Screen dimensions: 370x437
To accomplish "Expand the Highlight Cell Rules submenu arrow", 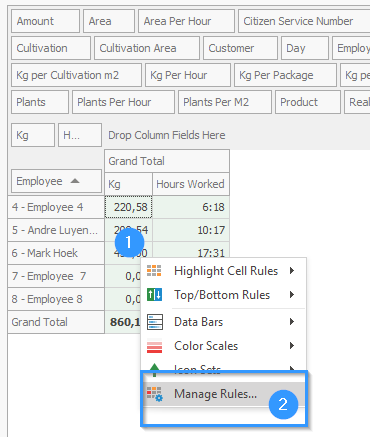I will point(292,271).
